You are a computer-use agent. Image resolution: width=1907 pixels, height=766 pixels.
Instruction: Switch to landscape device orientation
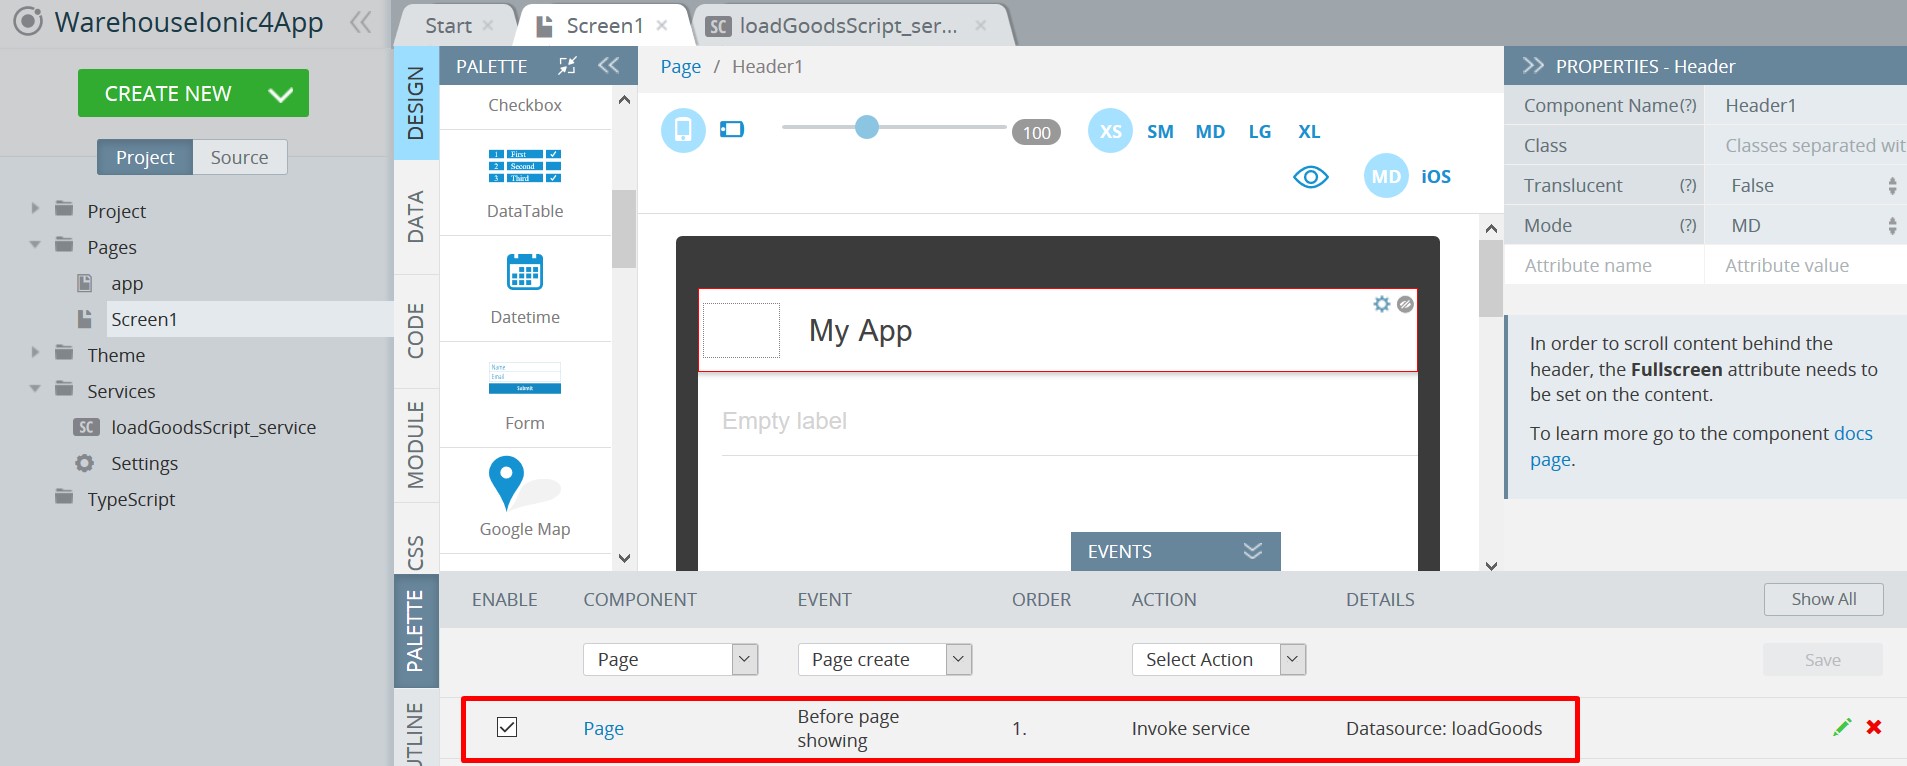tap(732, 129)
